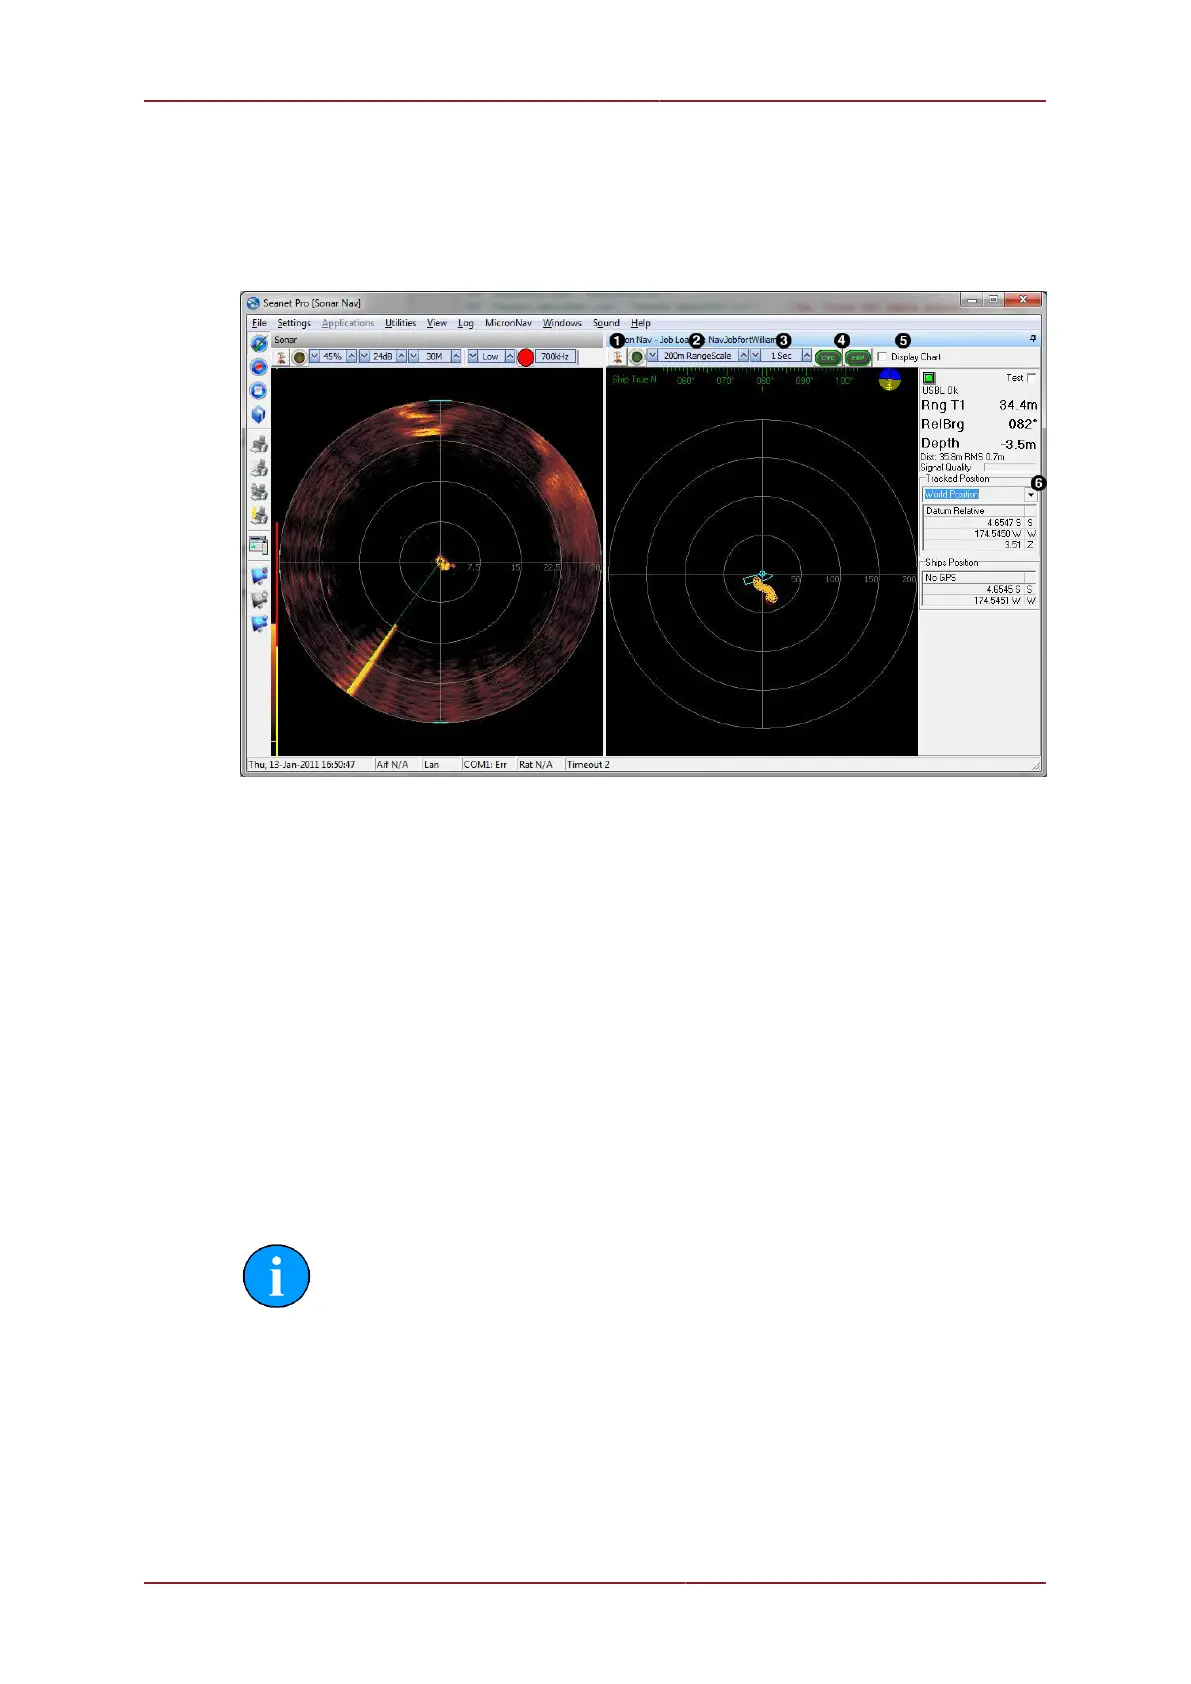Decrease the 45% sonar setting
This screenshot has width=1191, height=1684.
click(x=315, y=357)
